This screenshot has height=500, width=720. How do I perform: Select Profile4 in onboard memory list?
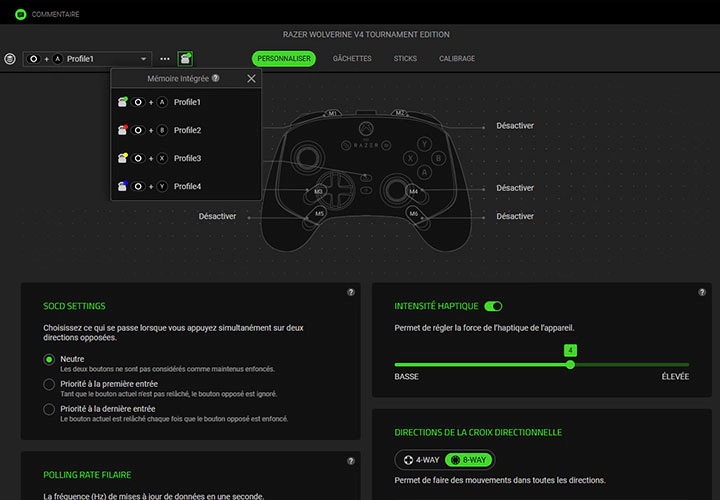(186, 186)
